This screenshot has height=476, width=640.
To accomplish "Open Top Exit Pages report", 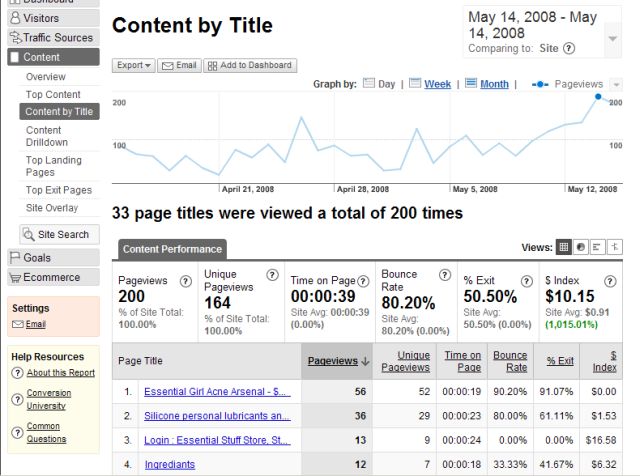I will [59, 190].
